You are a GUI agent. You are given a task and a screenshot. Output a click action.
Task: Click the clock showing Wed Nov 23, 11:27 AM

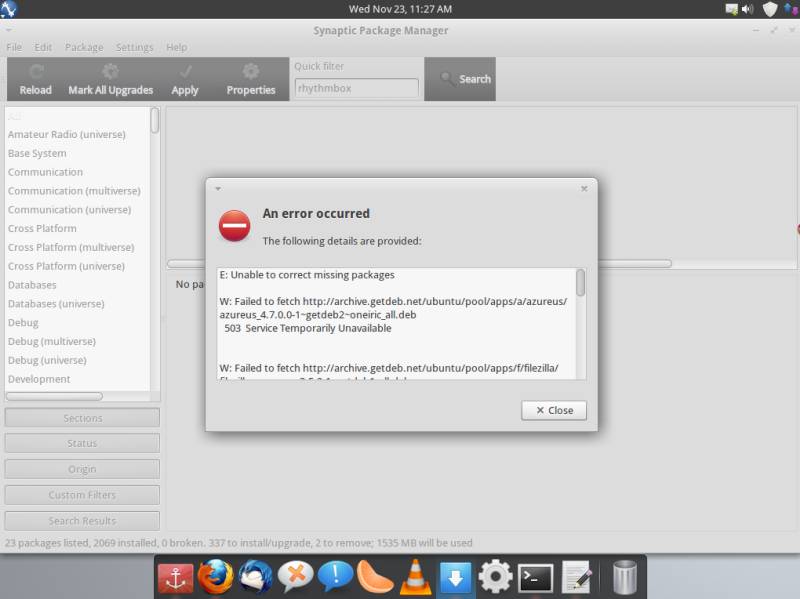coord(400,9)
